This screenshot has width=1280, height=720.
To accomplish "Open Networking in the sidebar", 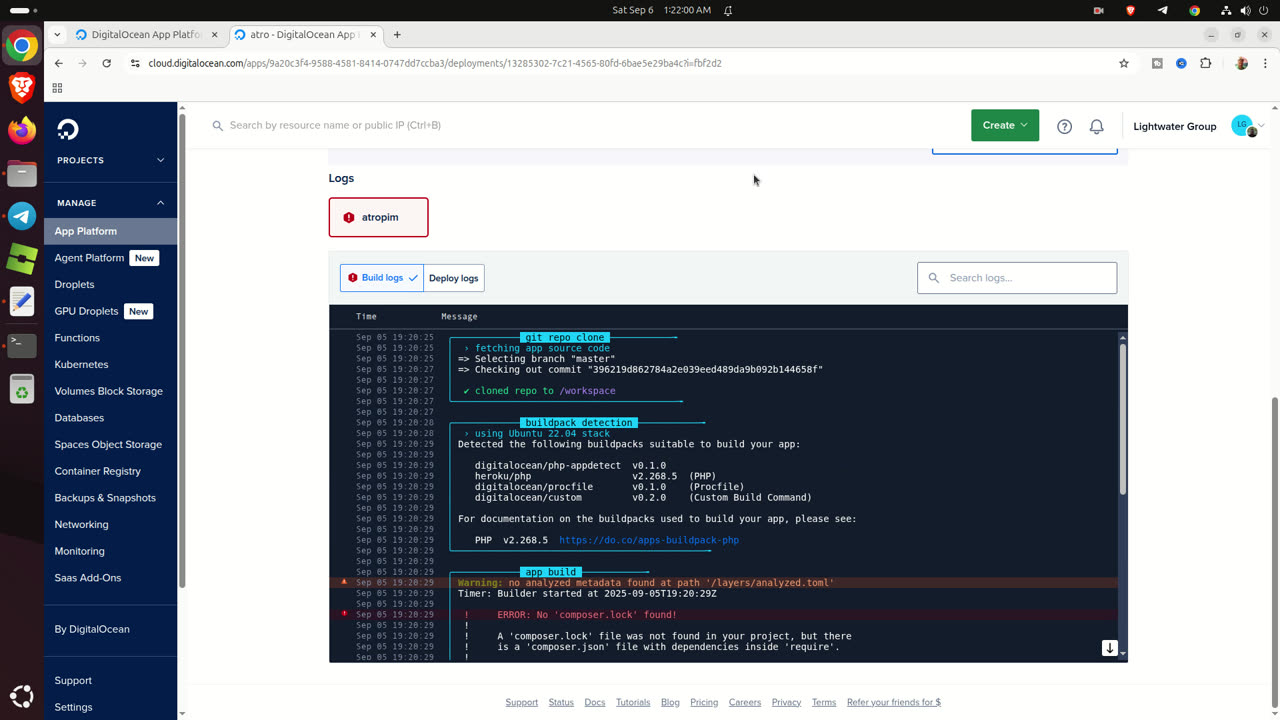I will (81, 524).
